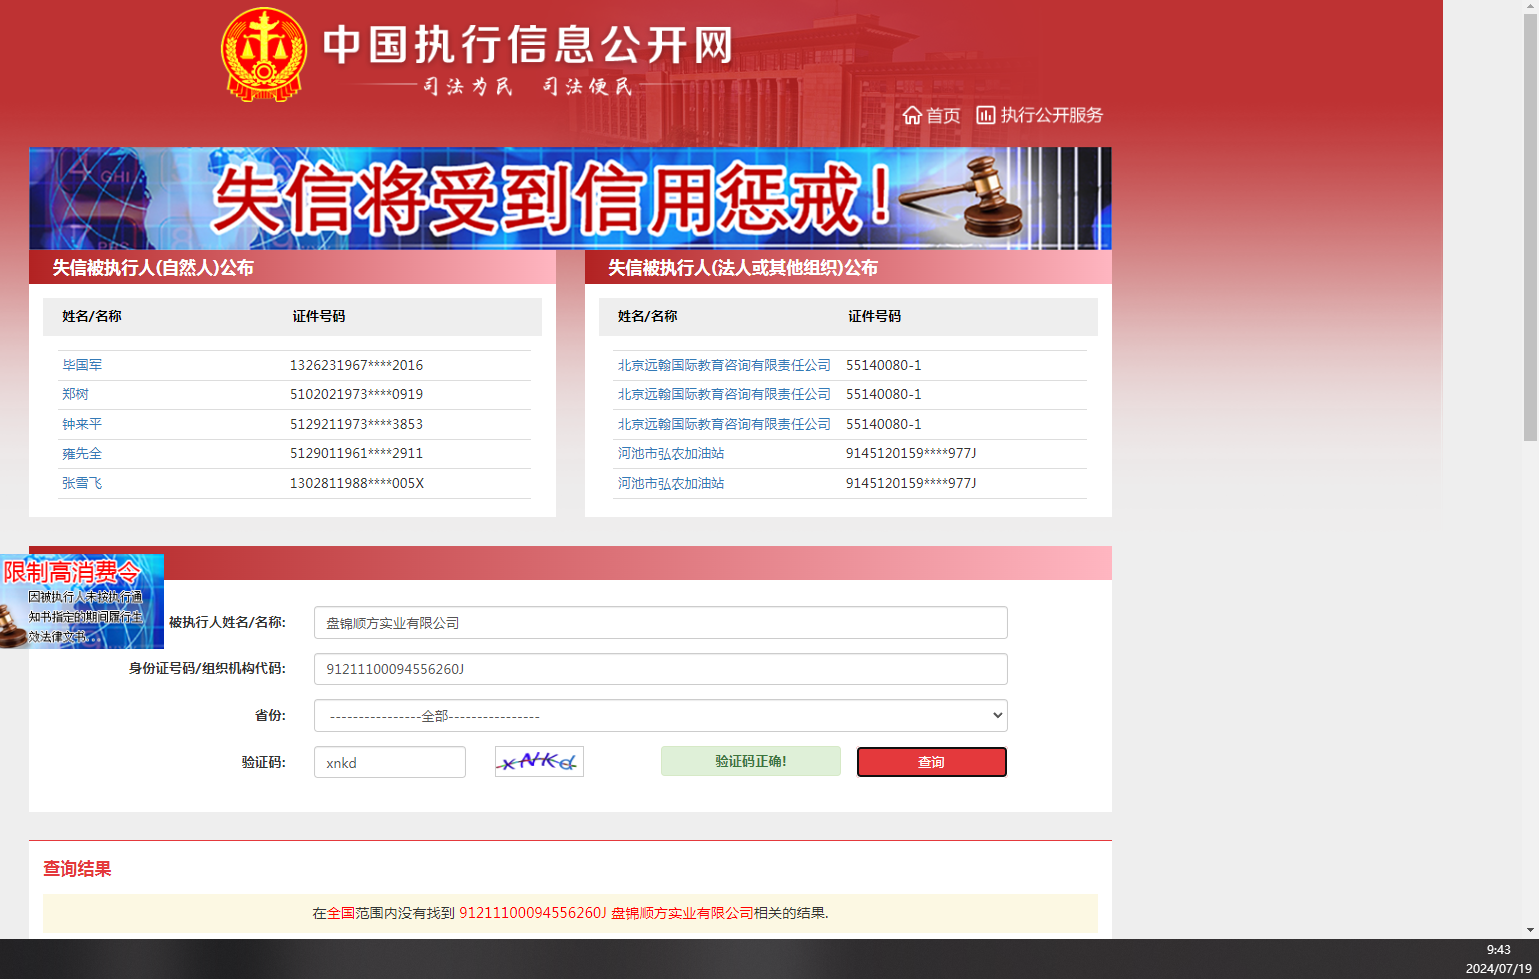Click the no-results message for 盘锦顺方实业有限公司

click(570, 913)
